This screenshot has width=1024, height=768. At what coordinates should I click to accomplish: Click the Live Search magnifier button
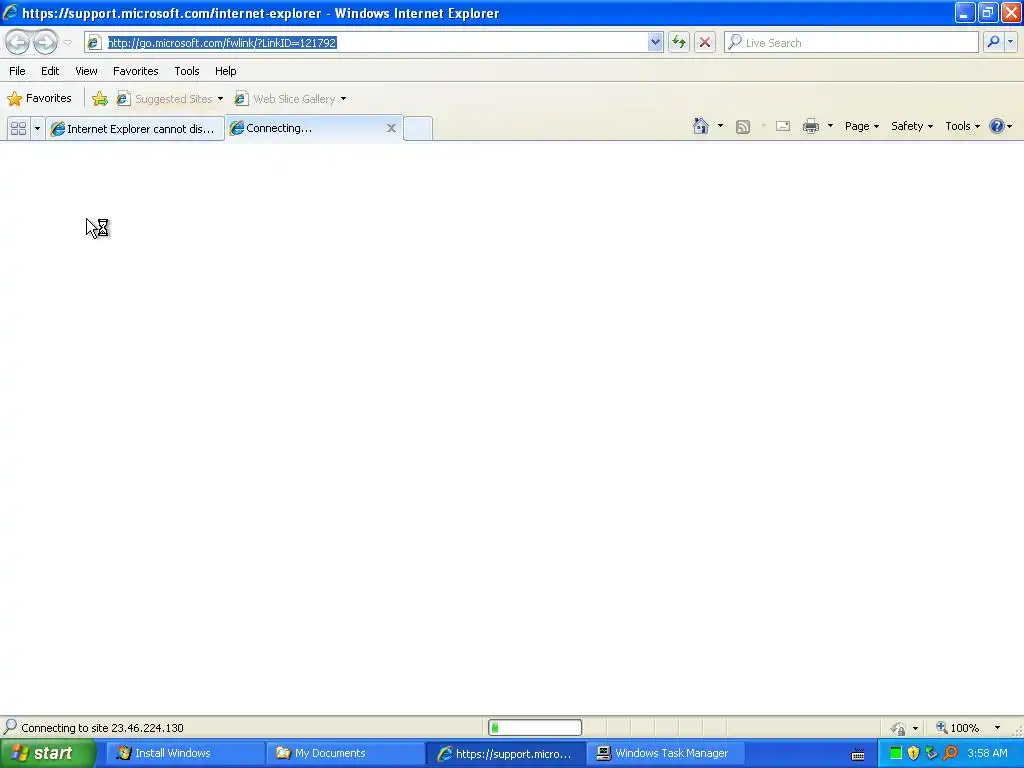click(993, 42)
